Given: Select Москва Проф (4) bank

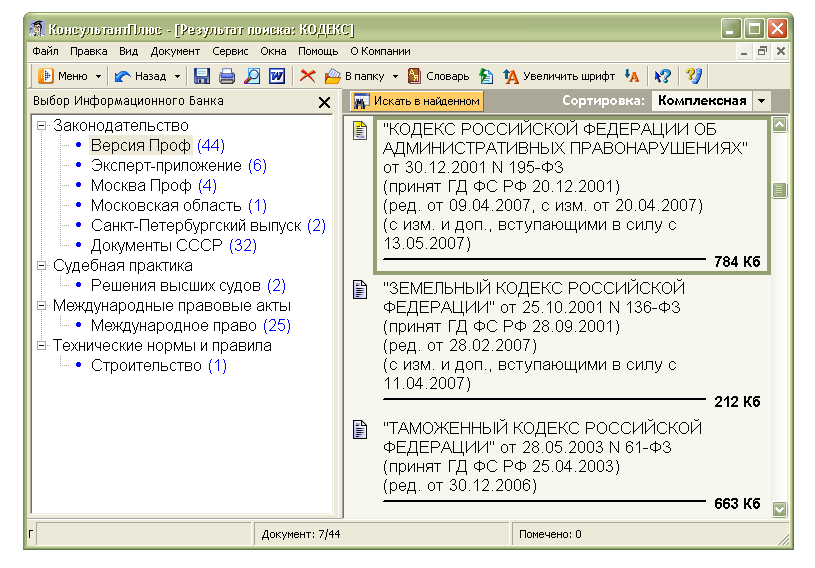Looking at the screenshot, I should [x=154, y=186].
